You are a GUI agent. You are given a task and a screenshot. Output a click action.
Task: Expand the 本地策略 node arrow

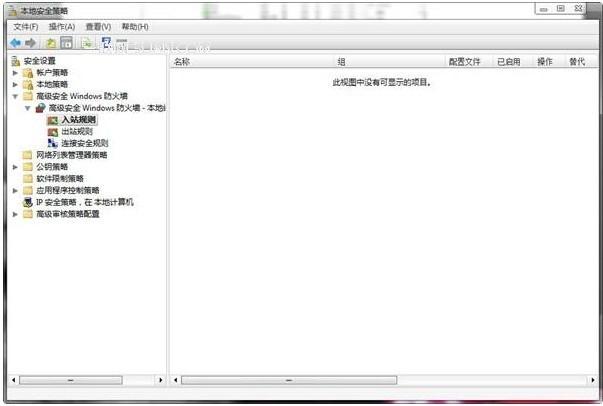pyautogui.click(x=15, y=85)
